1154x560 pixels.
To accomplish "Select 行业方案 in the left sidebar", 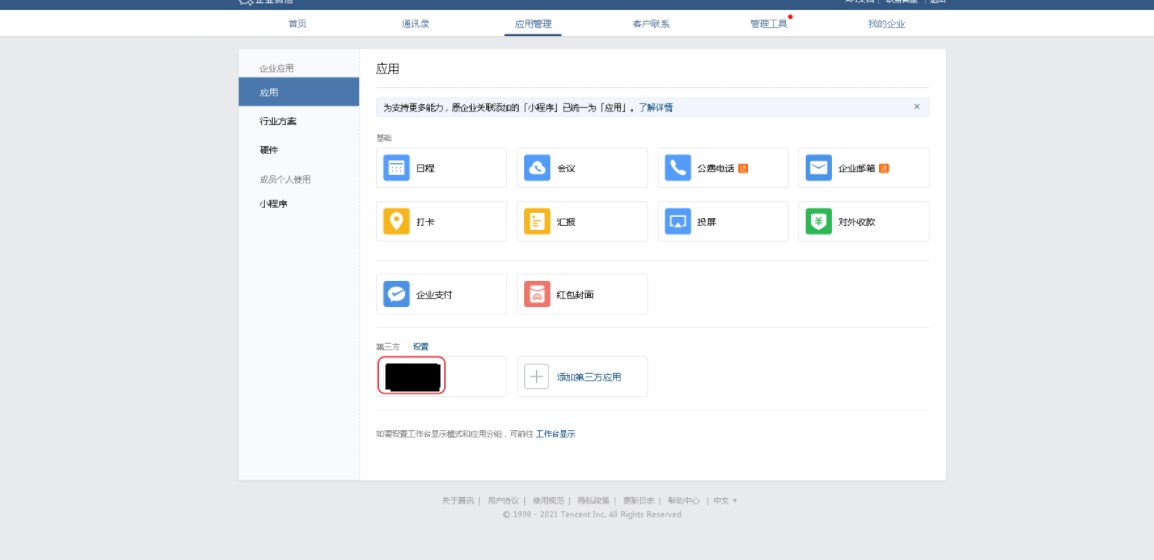I will (278, 121).
